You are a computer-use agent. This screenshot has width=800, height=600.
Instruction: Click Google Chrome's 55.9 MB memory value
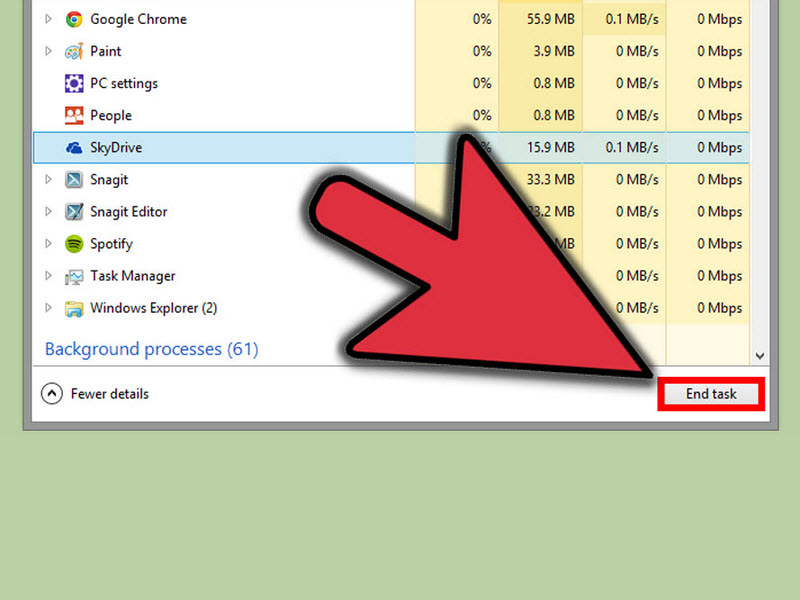pyautogui.click(x=551, y=19)
